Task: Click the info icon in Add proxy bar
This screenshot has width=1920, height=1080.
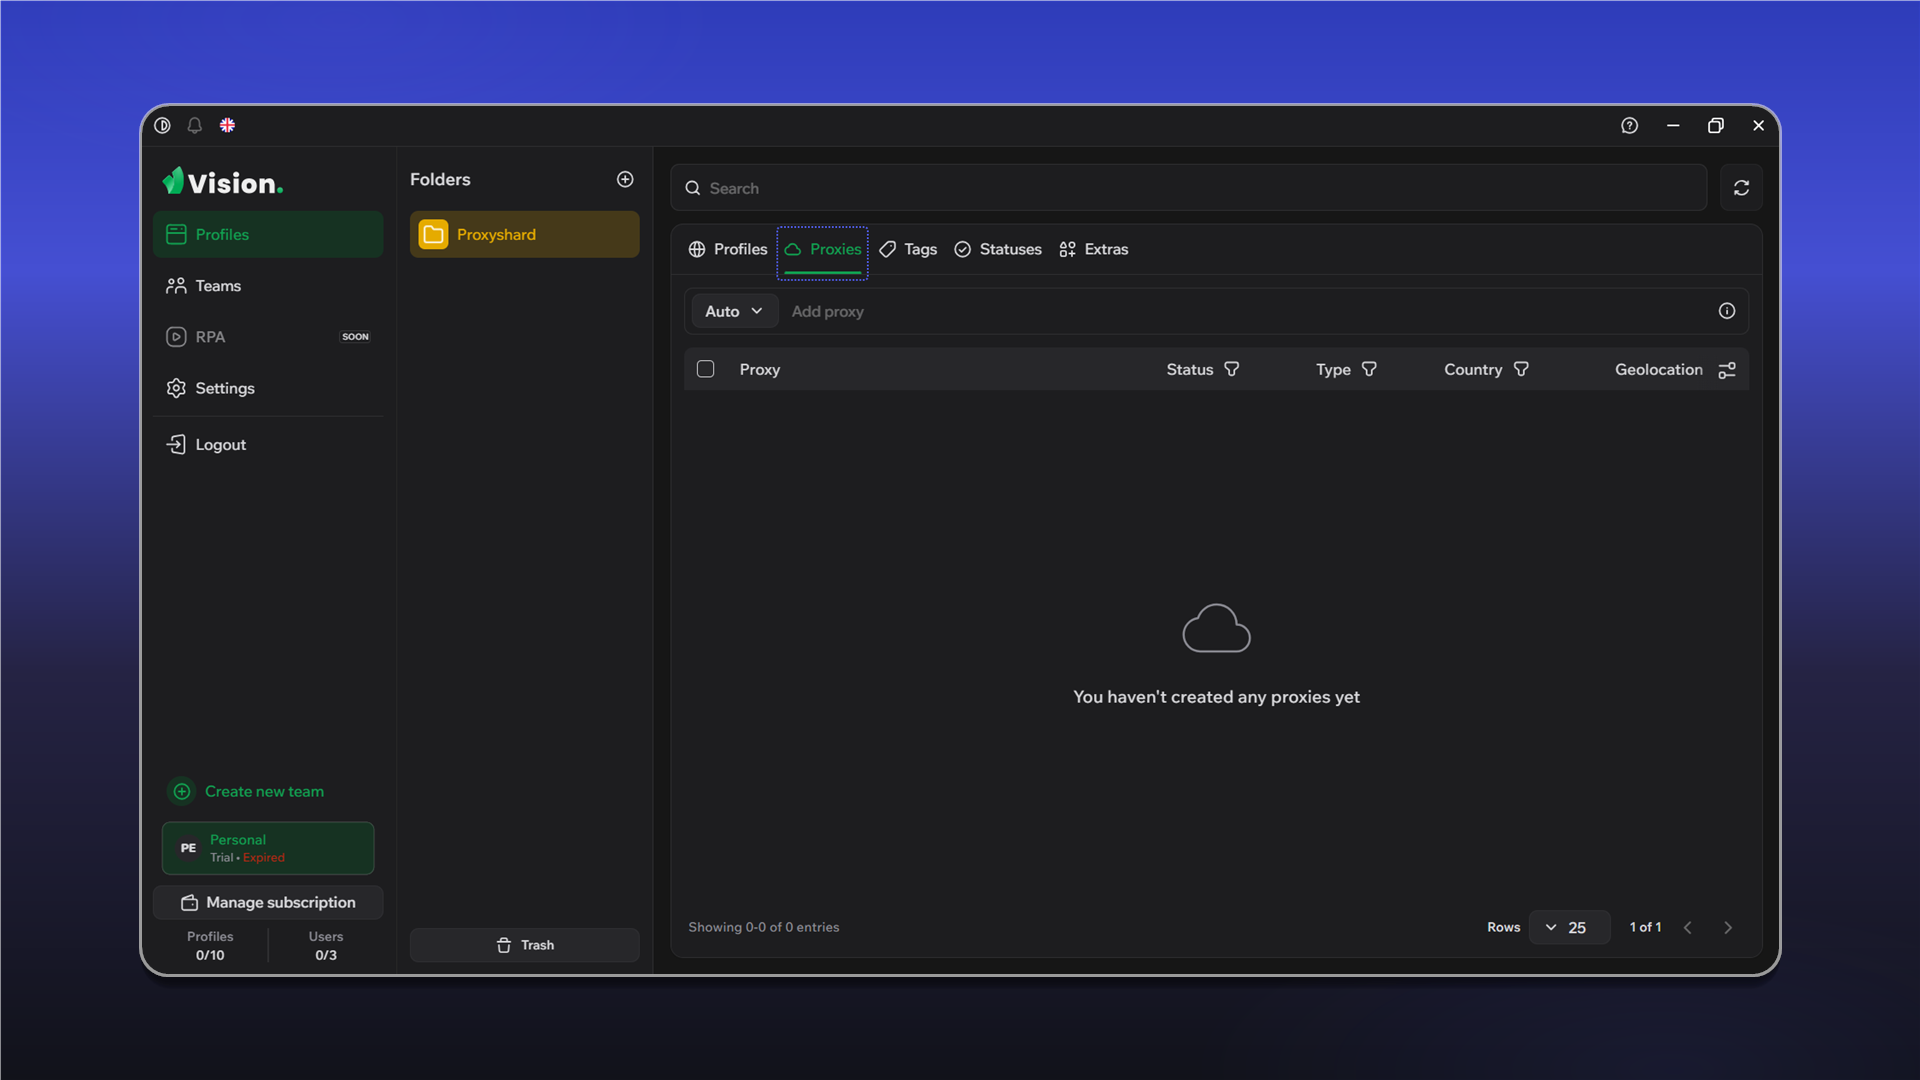Action: 1727,311
